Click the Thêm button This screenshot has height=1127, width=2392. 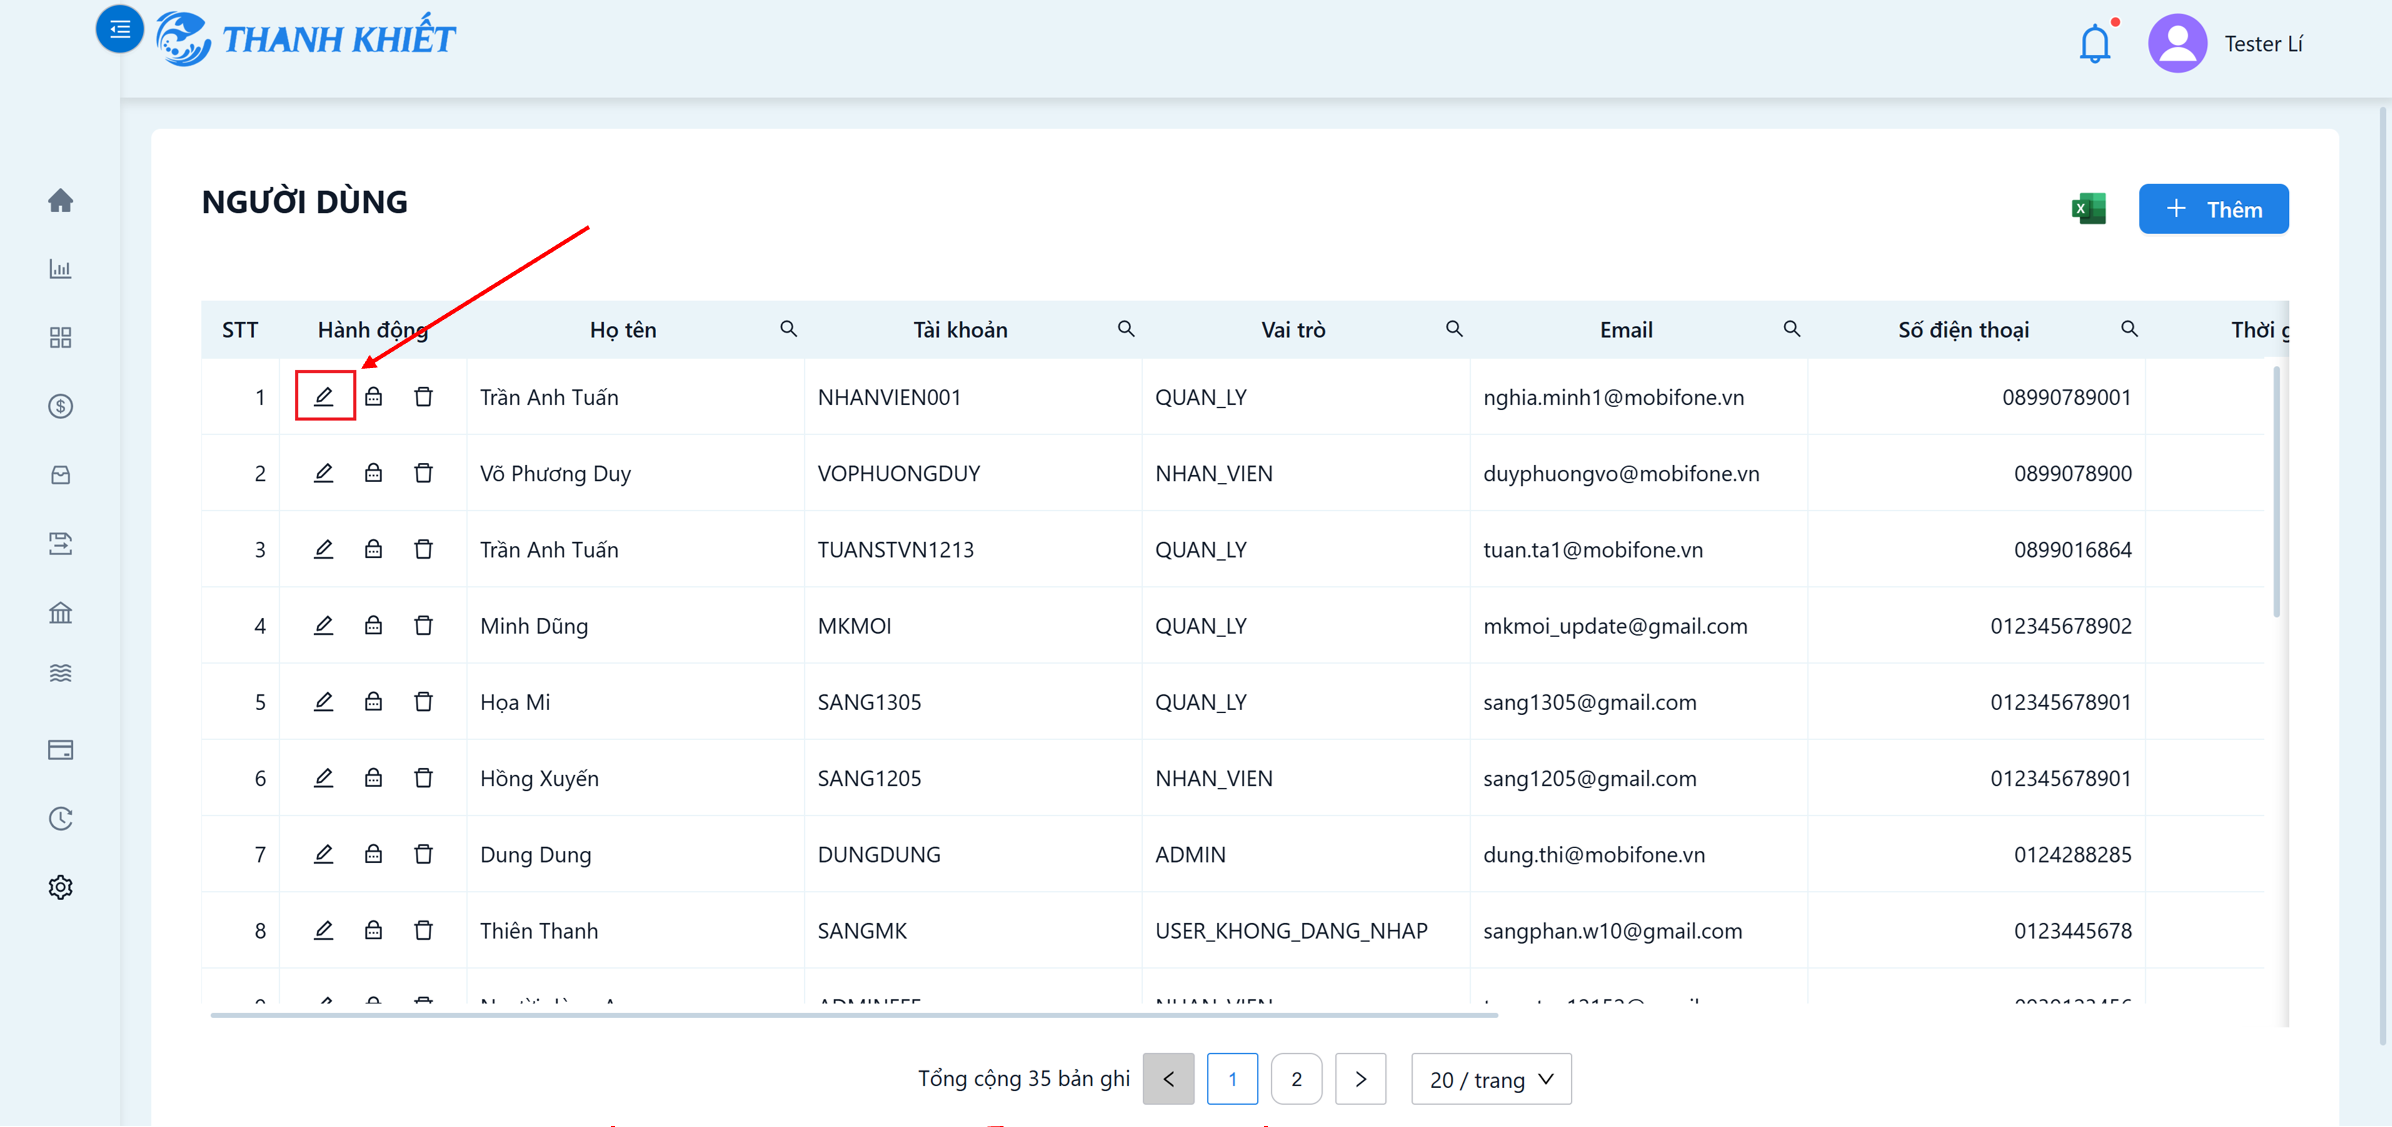[x=2214, y=209]
